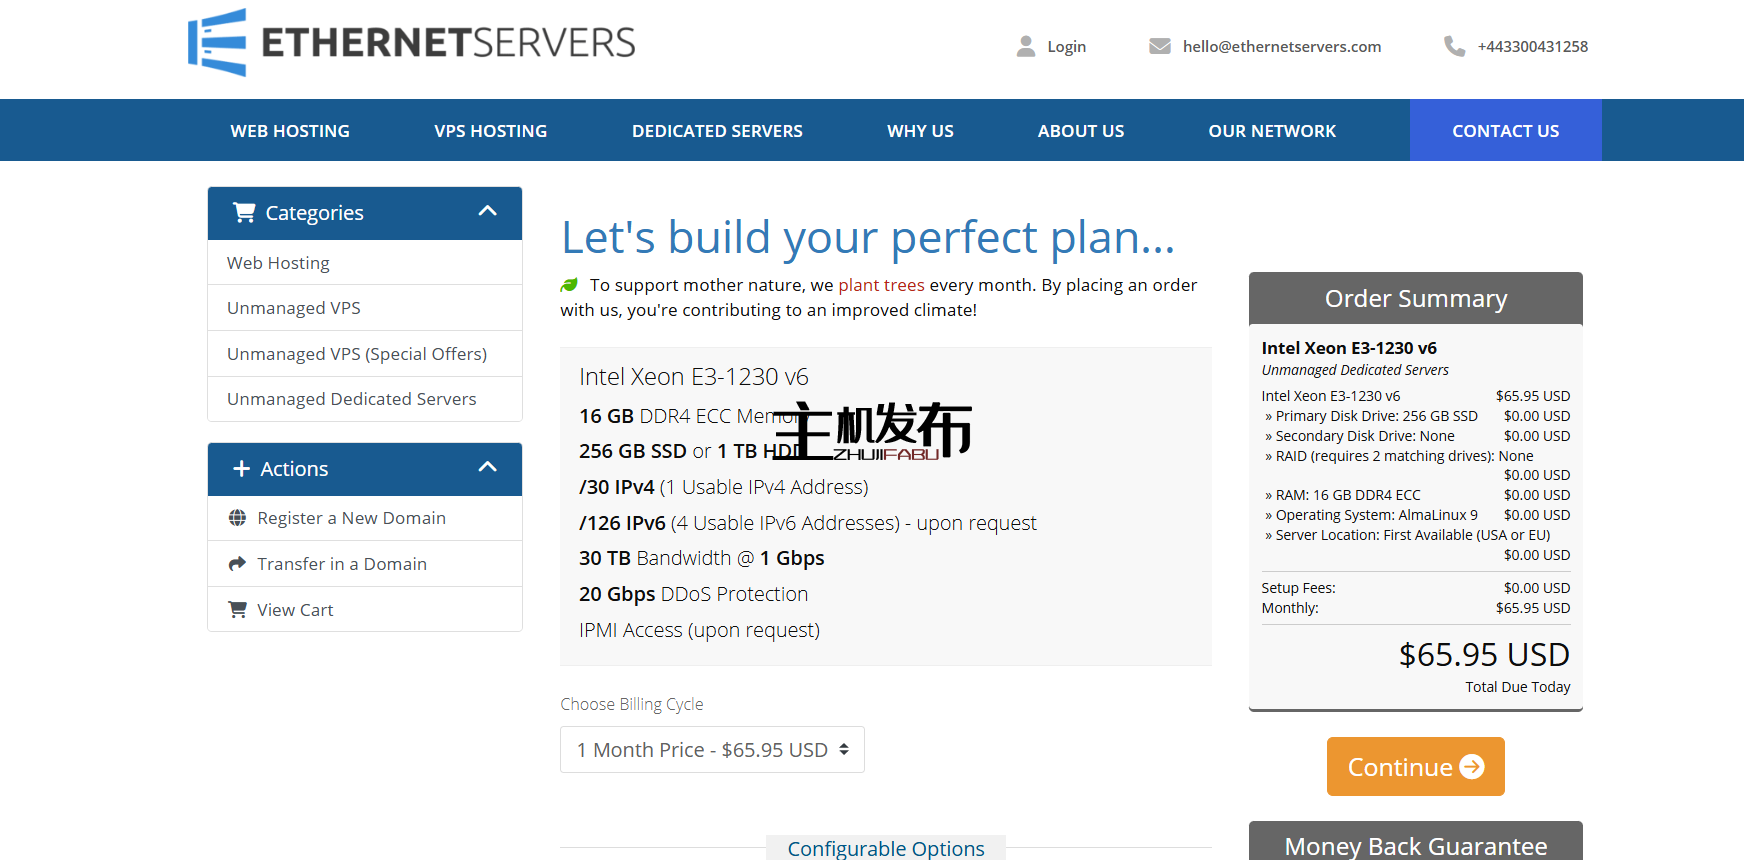Click the EthernetServers logo
This screenshot has height=860, width=1744.
(x=411, y=43)
